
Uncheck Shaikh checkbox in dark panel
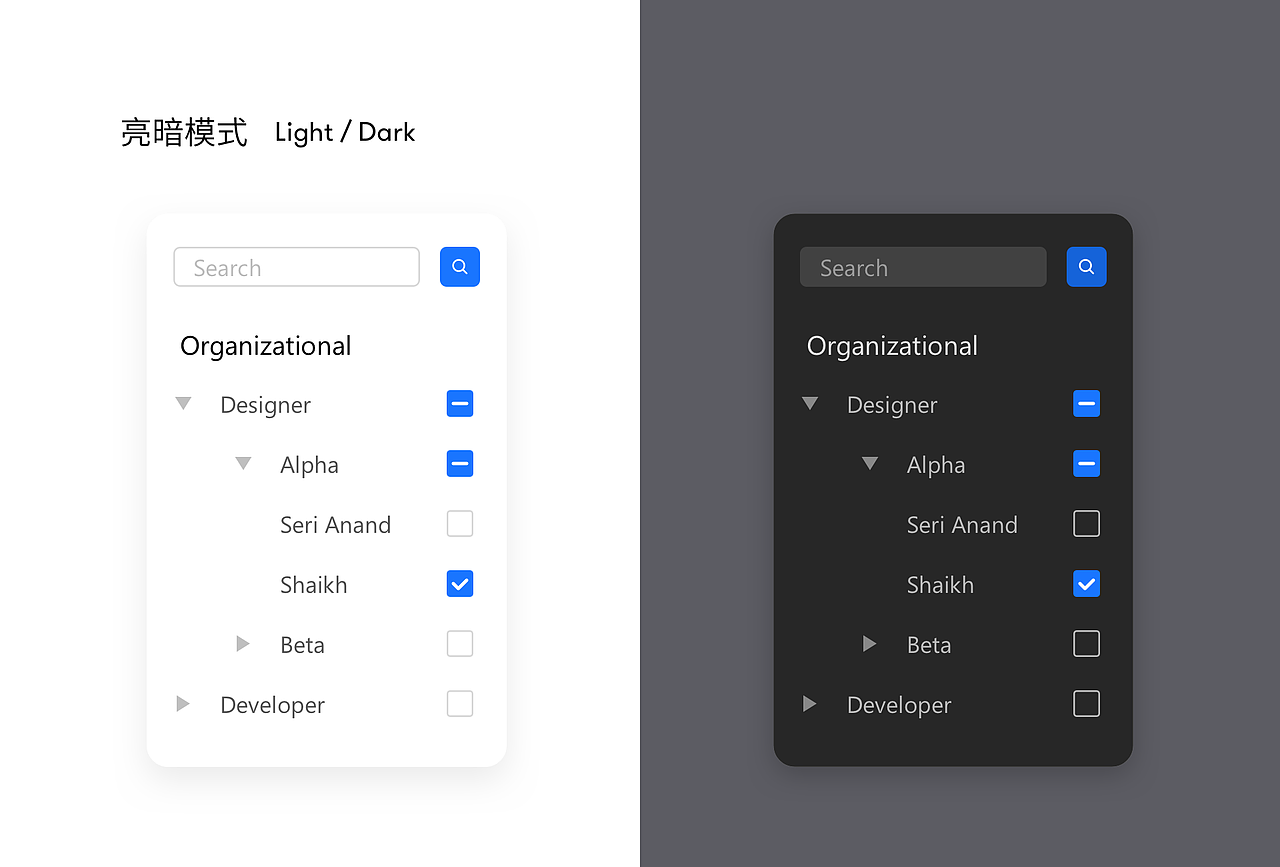point(1087,584)
